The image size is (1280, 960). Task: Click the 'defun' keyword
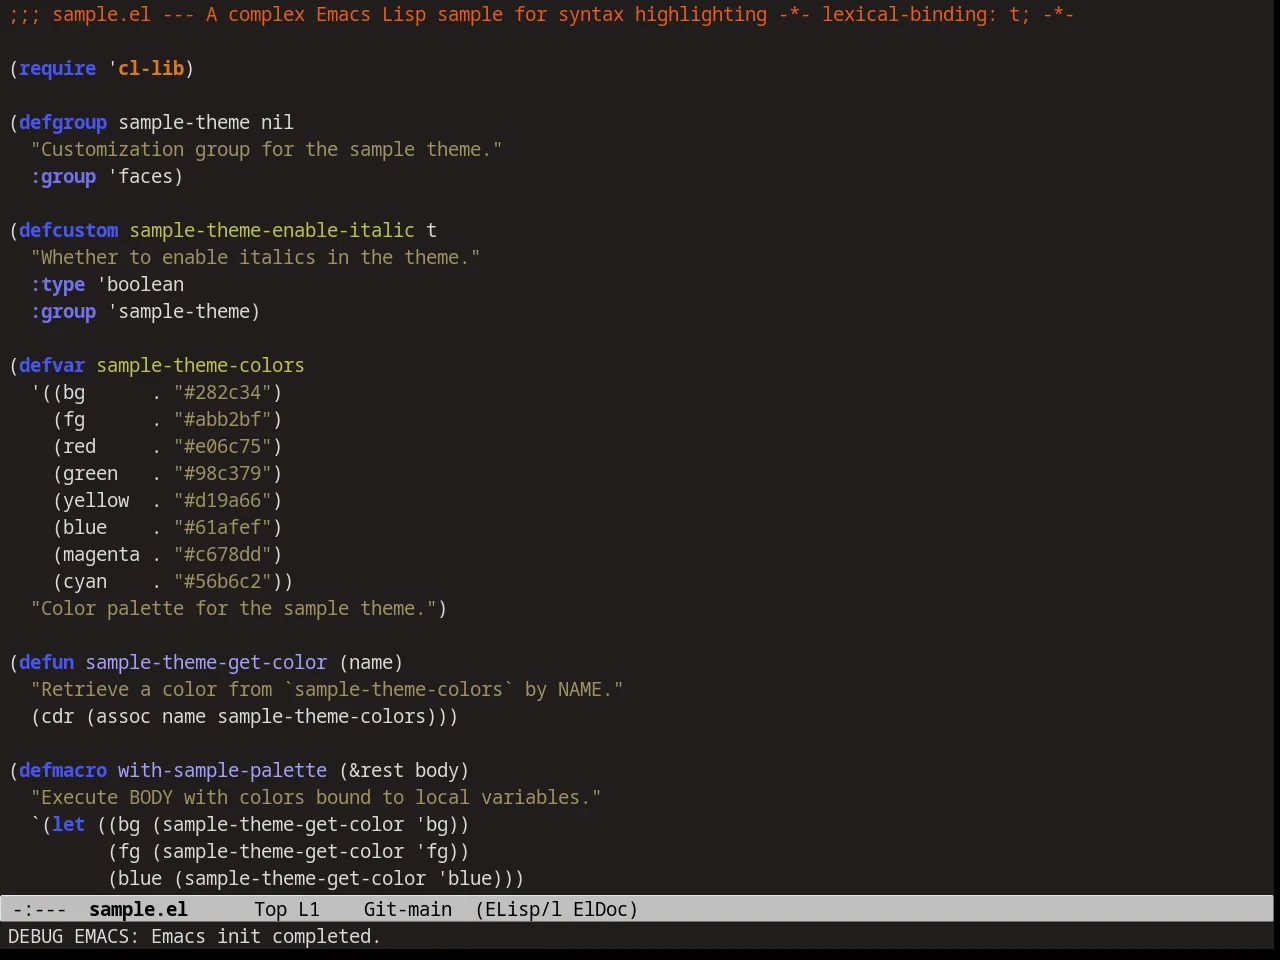coord(47,662)
